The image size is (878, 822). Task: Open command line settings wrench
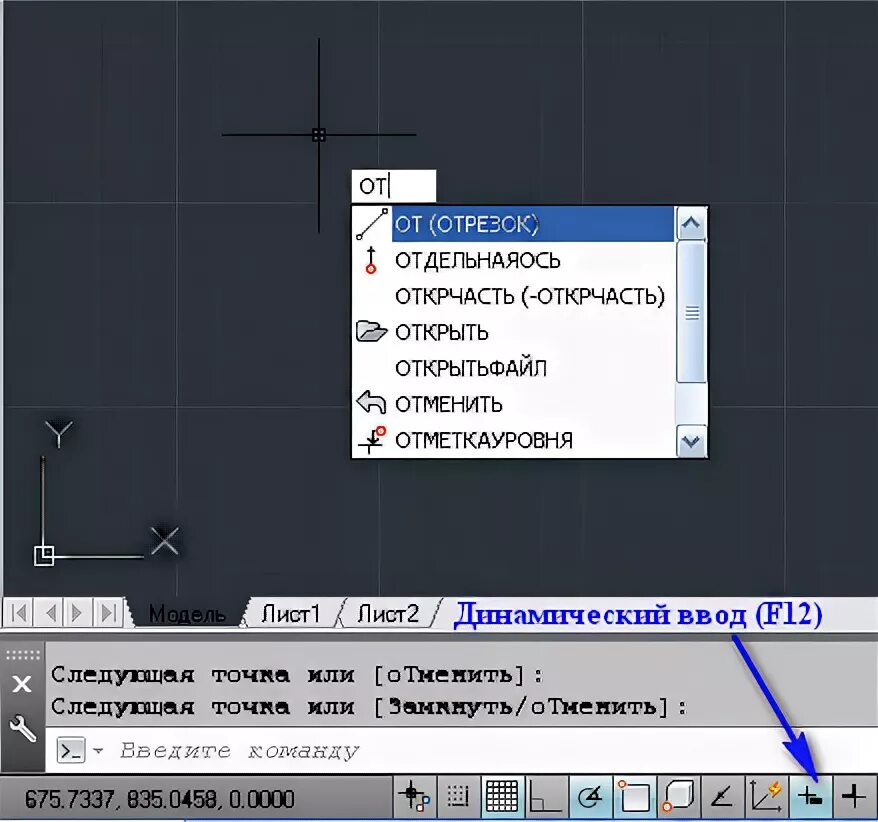22,728
